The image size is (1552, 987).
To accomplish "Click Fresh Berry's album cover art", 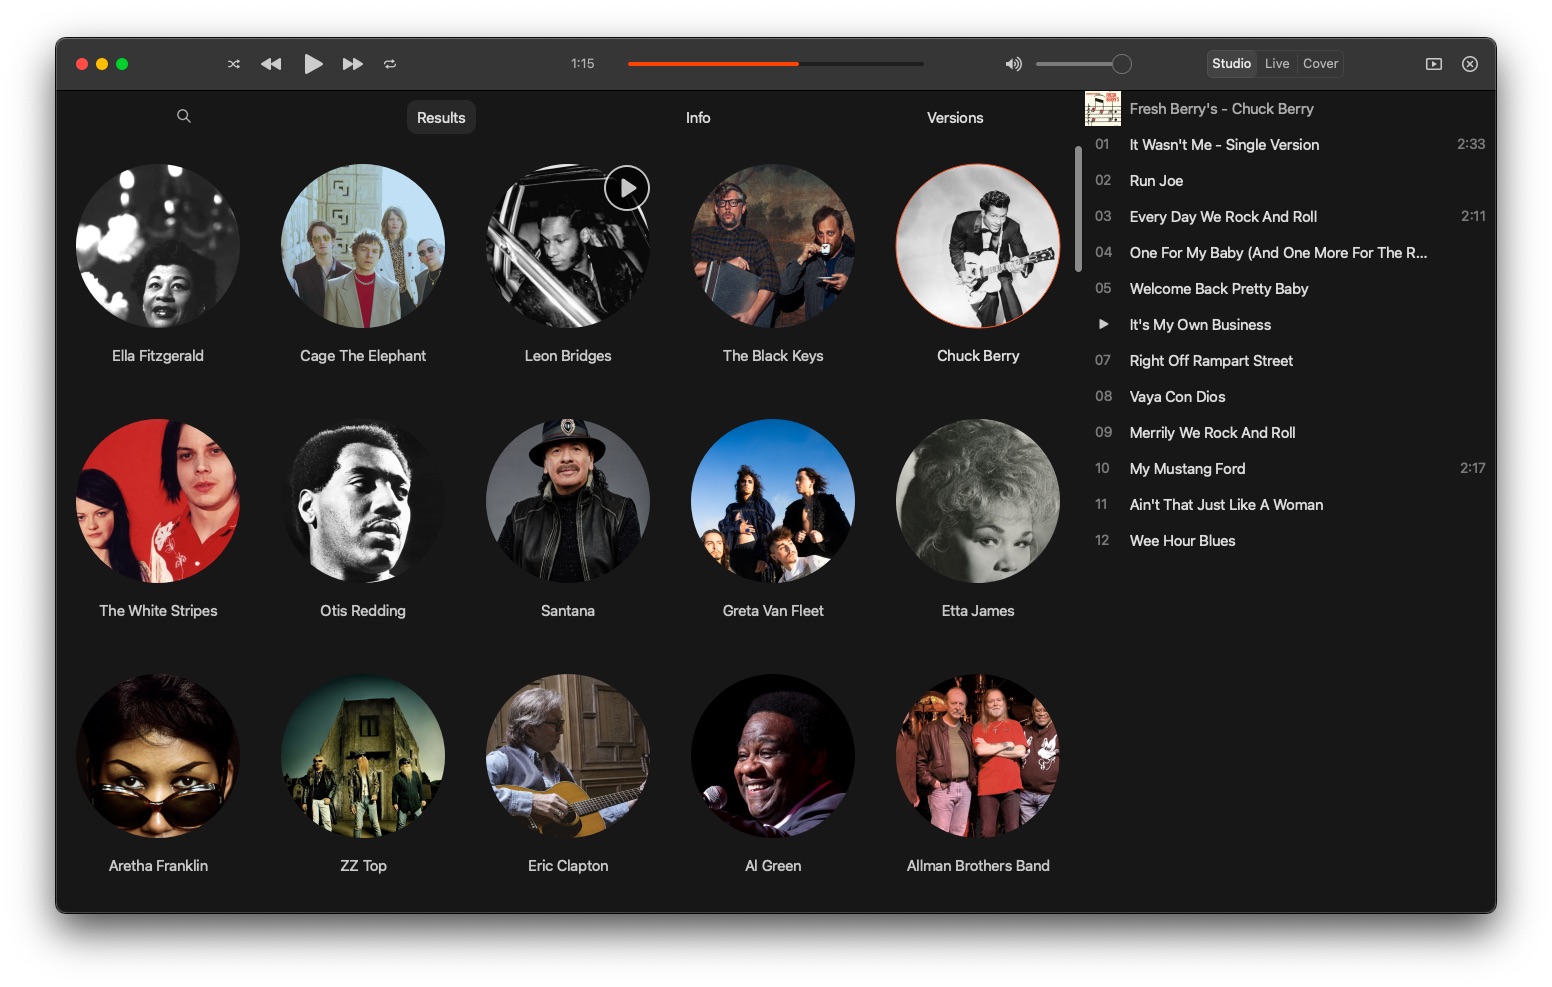I will tap(1103, 108).
